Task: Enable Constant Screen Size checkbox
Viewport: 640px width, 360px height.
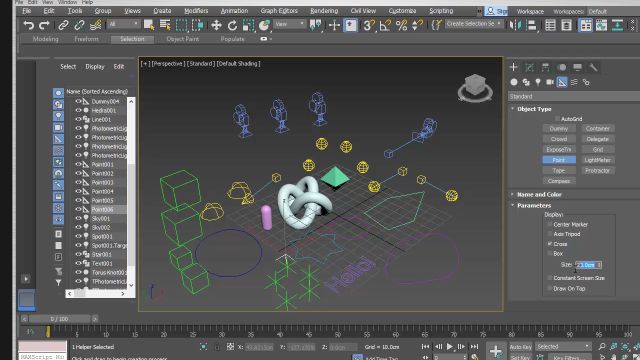Action: pos(550,278)
